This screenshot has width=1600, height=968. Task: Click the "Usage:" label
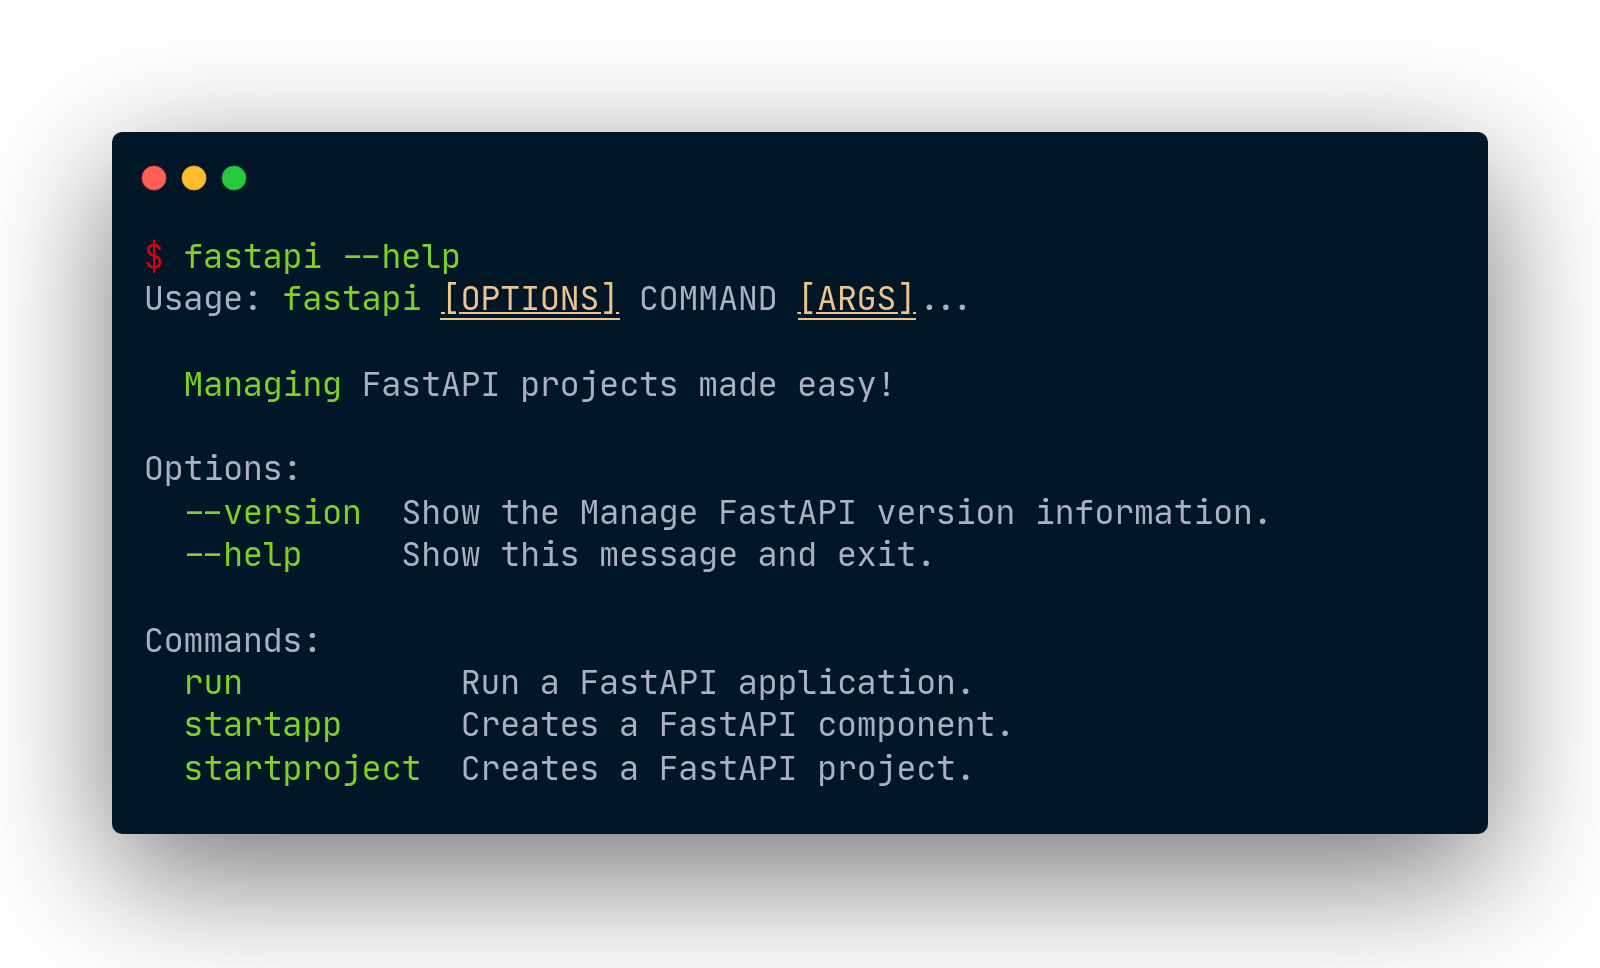pos(202,299)
